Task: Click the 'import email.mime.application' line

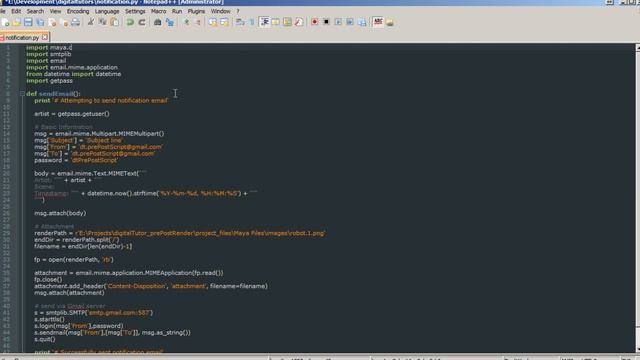Action: coord(72,67)
